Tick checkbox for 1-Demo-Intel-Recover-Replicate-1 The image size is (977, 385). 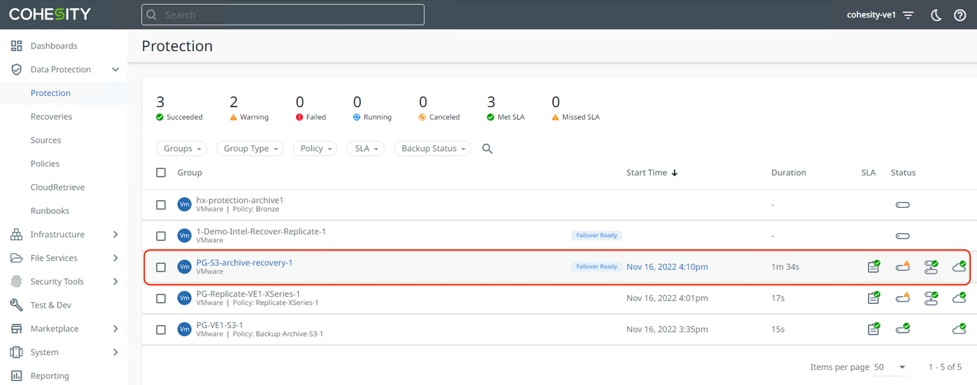pos(161,236)
